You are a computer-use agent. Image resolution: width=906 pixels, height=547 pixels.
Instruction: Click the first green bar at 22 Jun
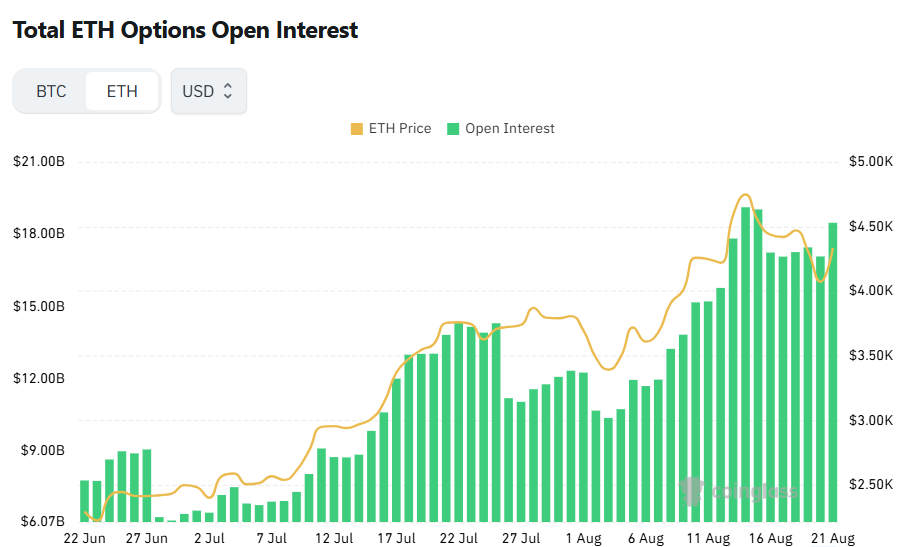(84, 501)
